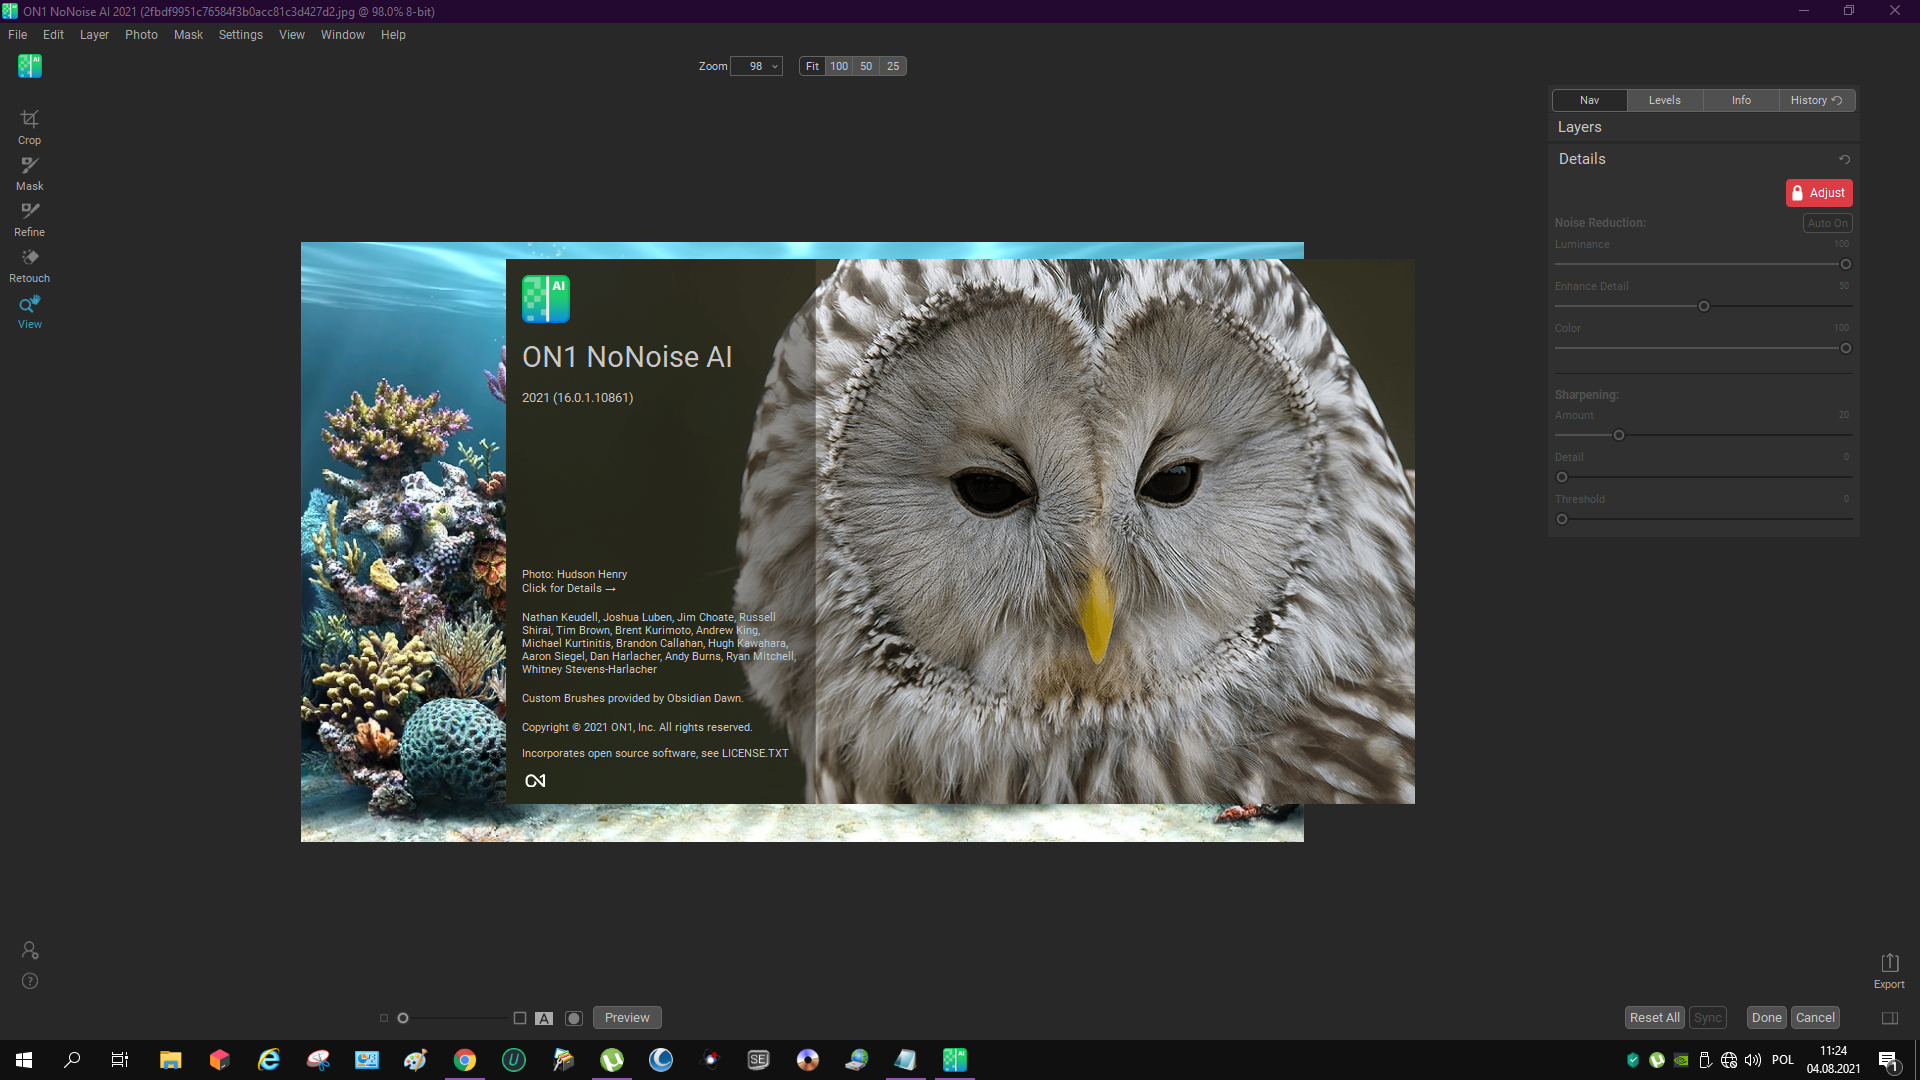Click the 'Click for Details' link

pyautogui.click(x=569, y=588)
